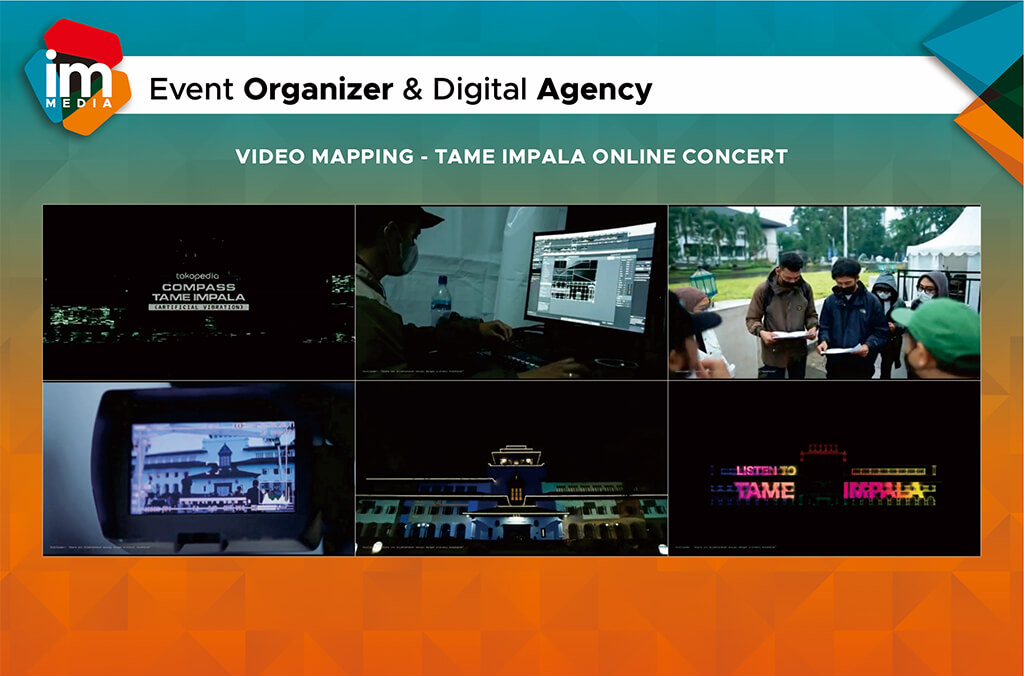Open the camera viewfinder thumbnail
Screen dimensions: 1024x676
[198, 467]
